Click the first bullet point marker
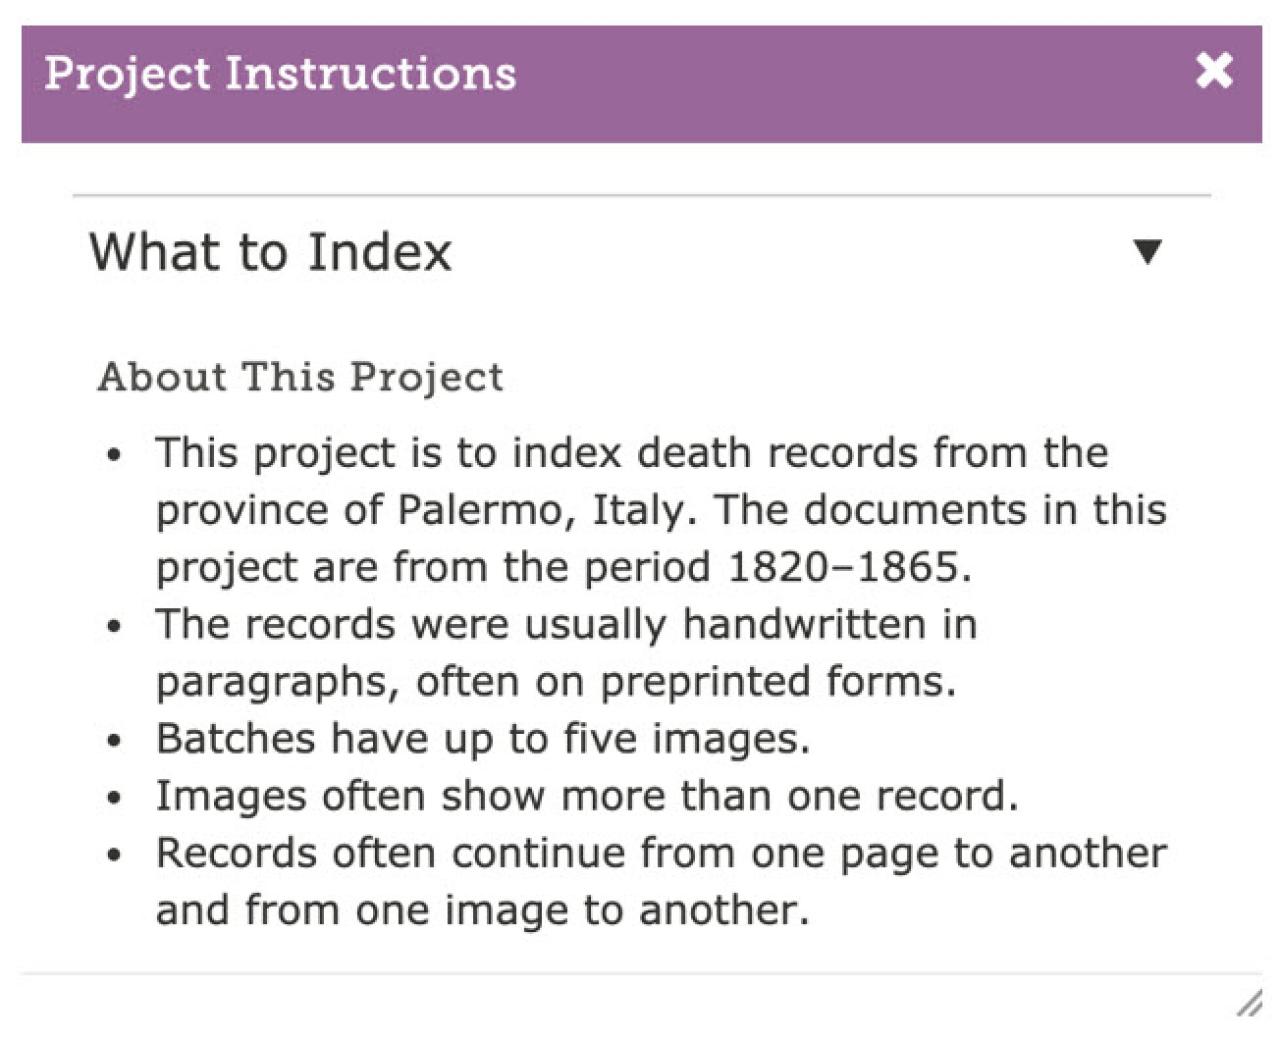 tap(112, 455)
